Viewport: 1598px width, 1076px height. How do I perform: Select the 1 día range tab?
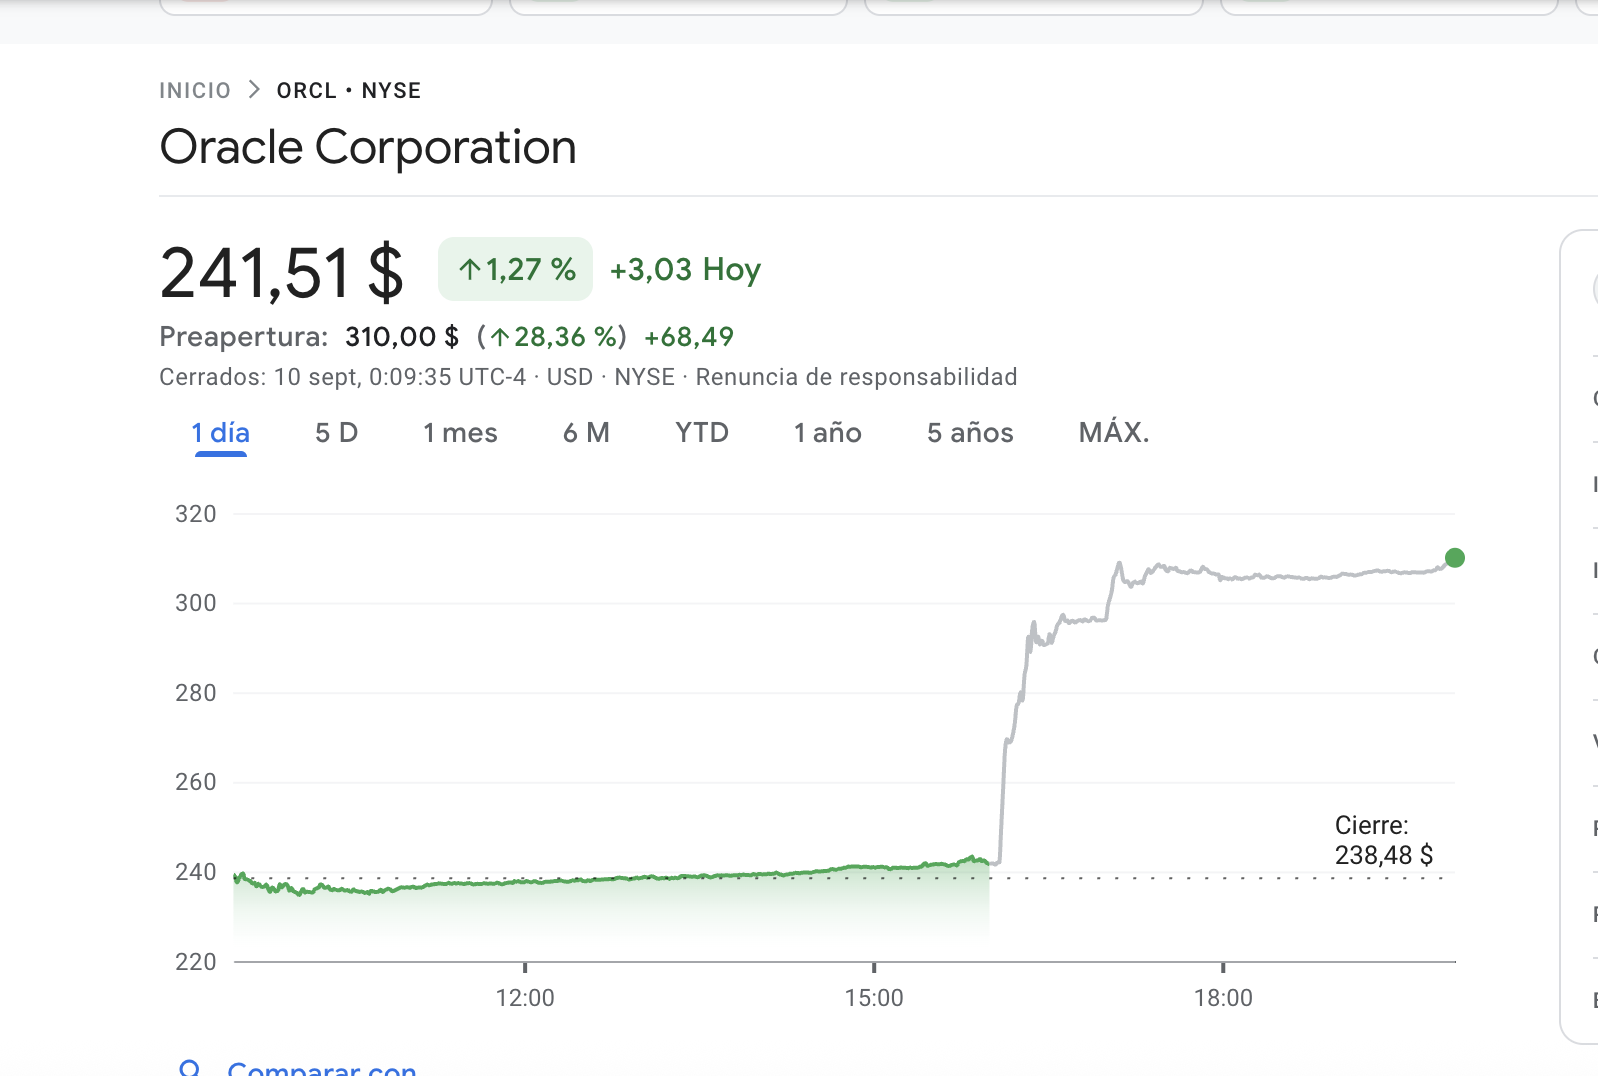[x=221, y=433]
